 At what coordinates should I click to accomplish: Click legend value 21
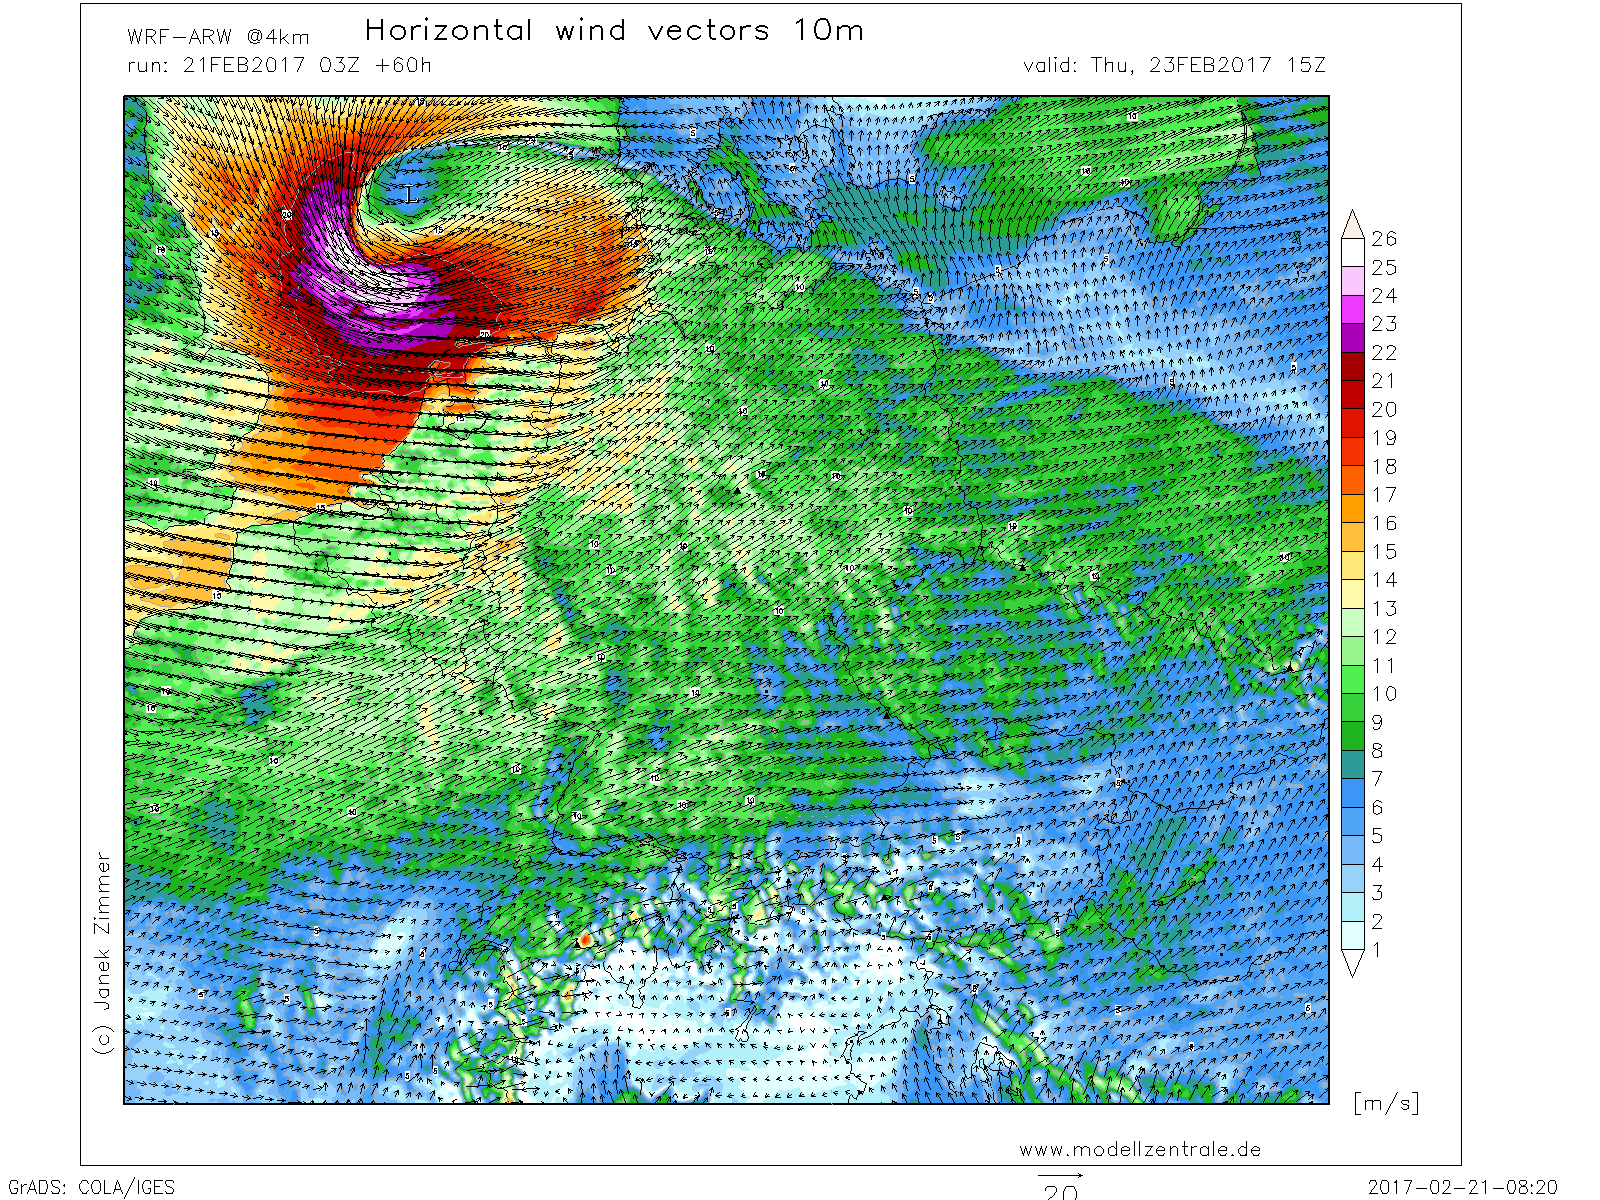1384,380
